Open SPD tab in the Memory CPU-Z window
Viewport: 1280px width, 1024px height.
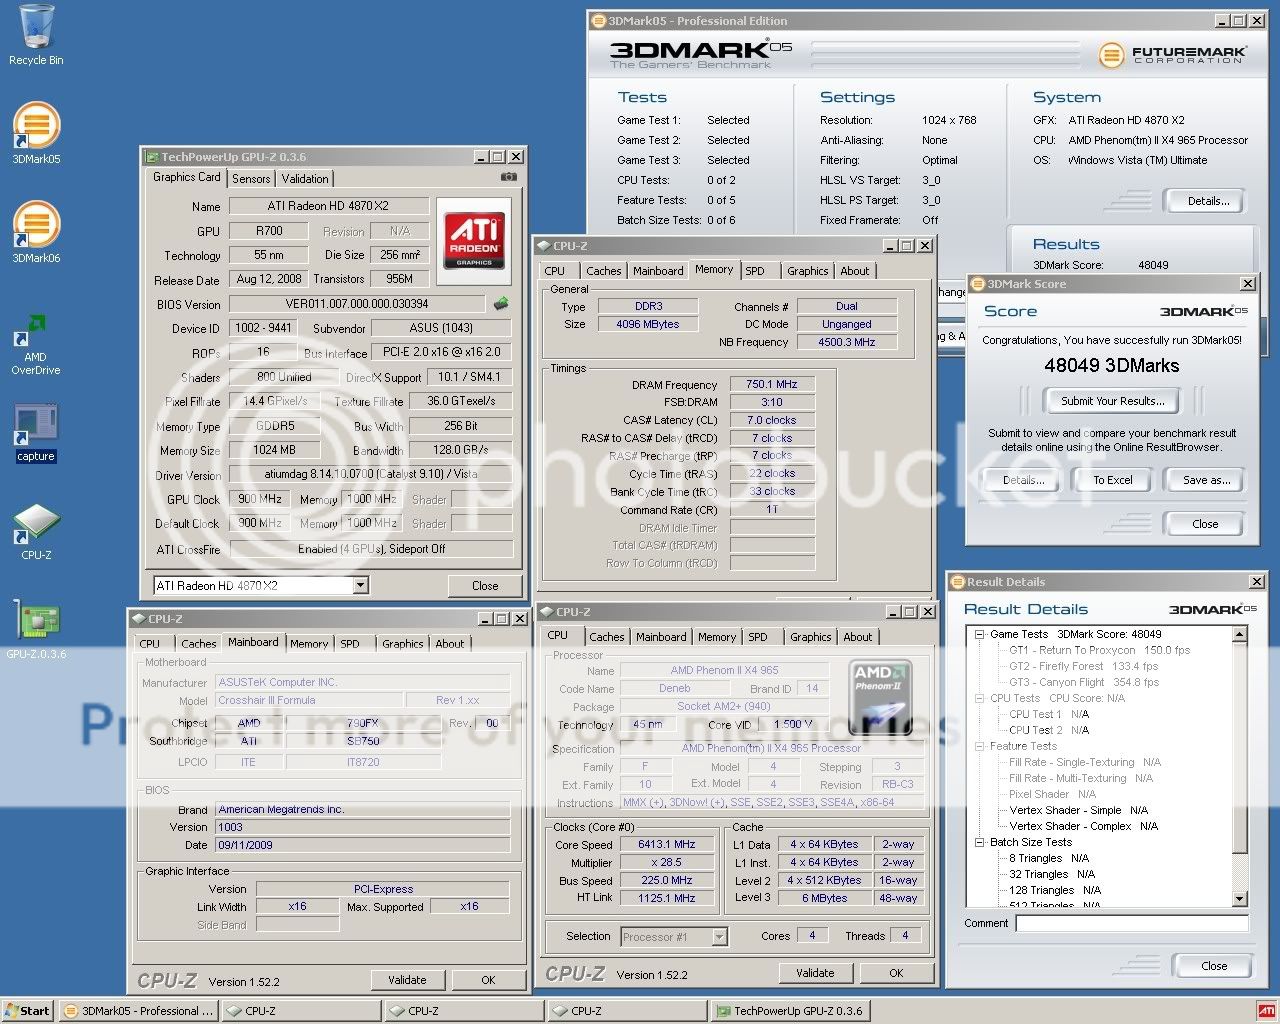755,271
